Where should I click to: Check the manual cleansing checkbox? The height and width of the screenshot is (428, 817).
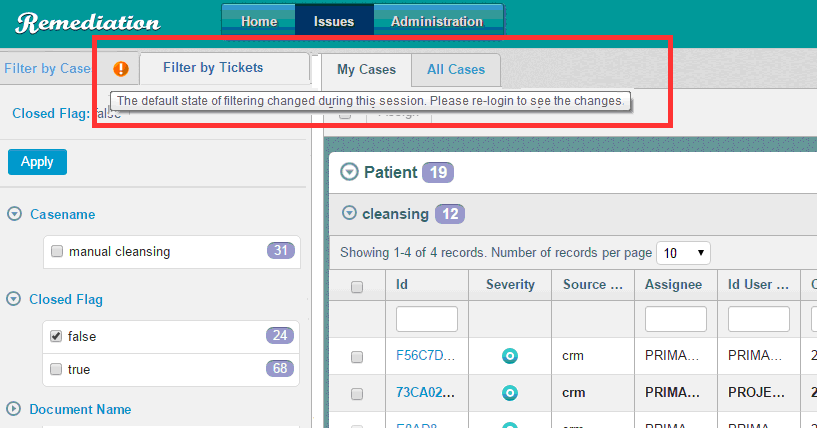point(57,251)
